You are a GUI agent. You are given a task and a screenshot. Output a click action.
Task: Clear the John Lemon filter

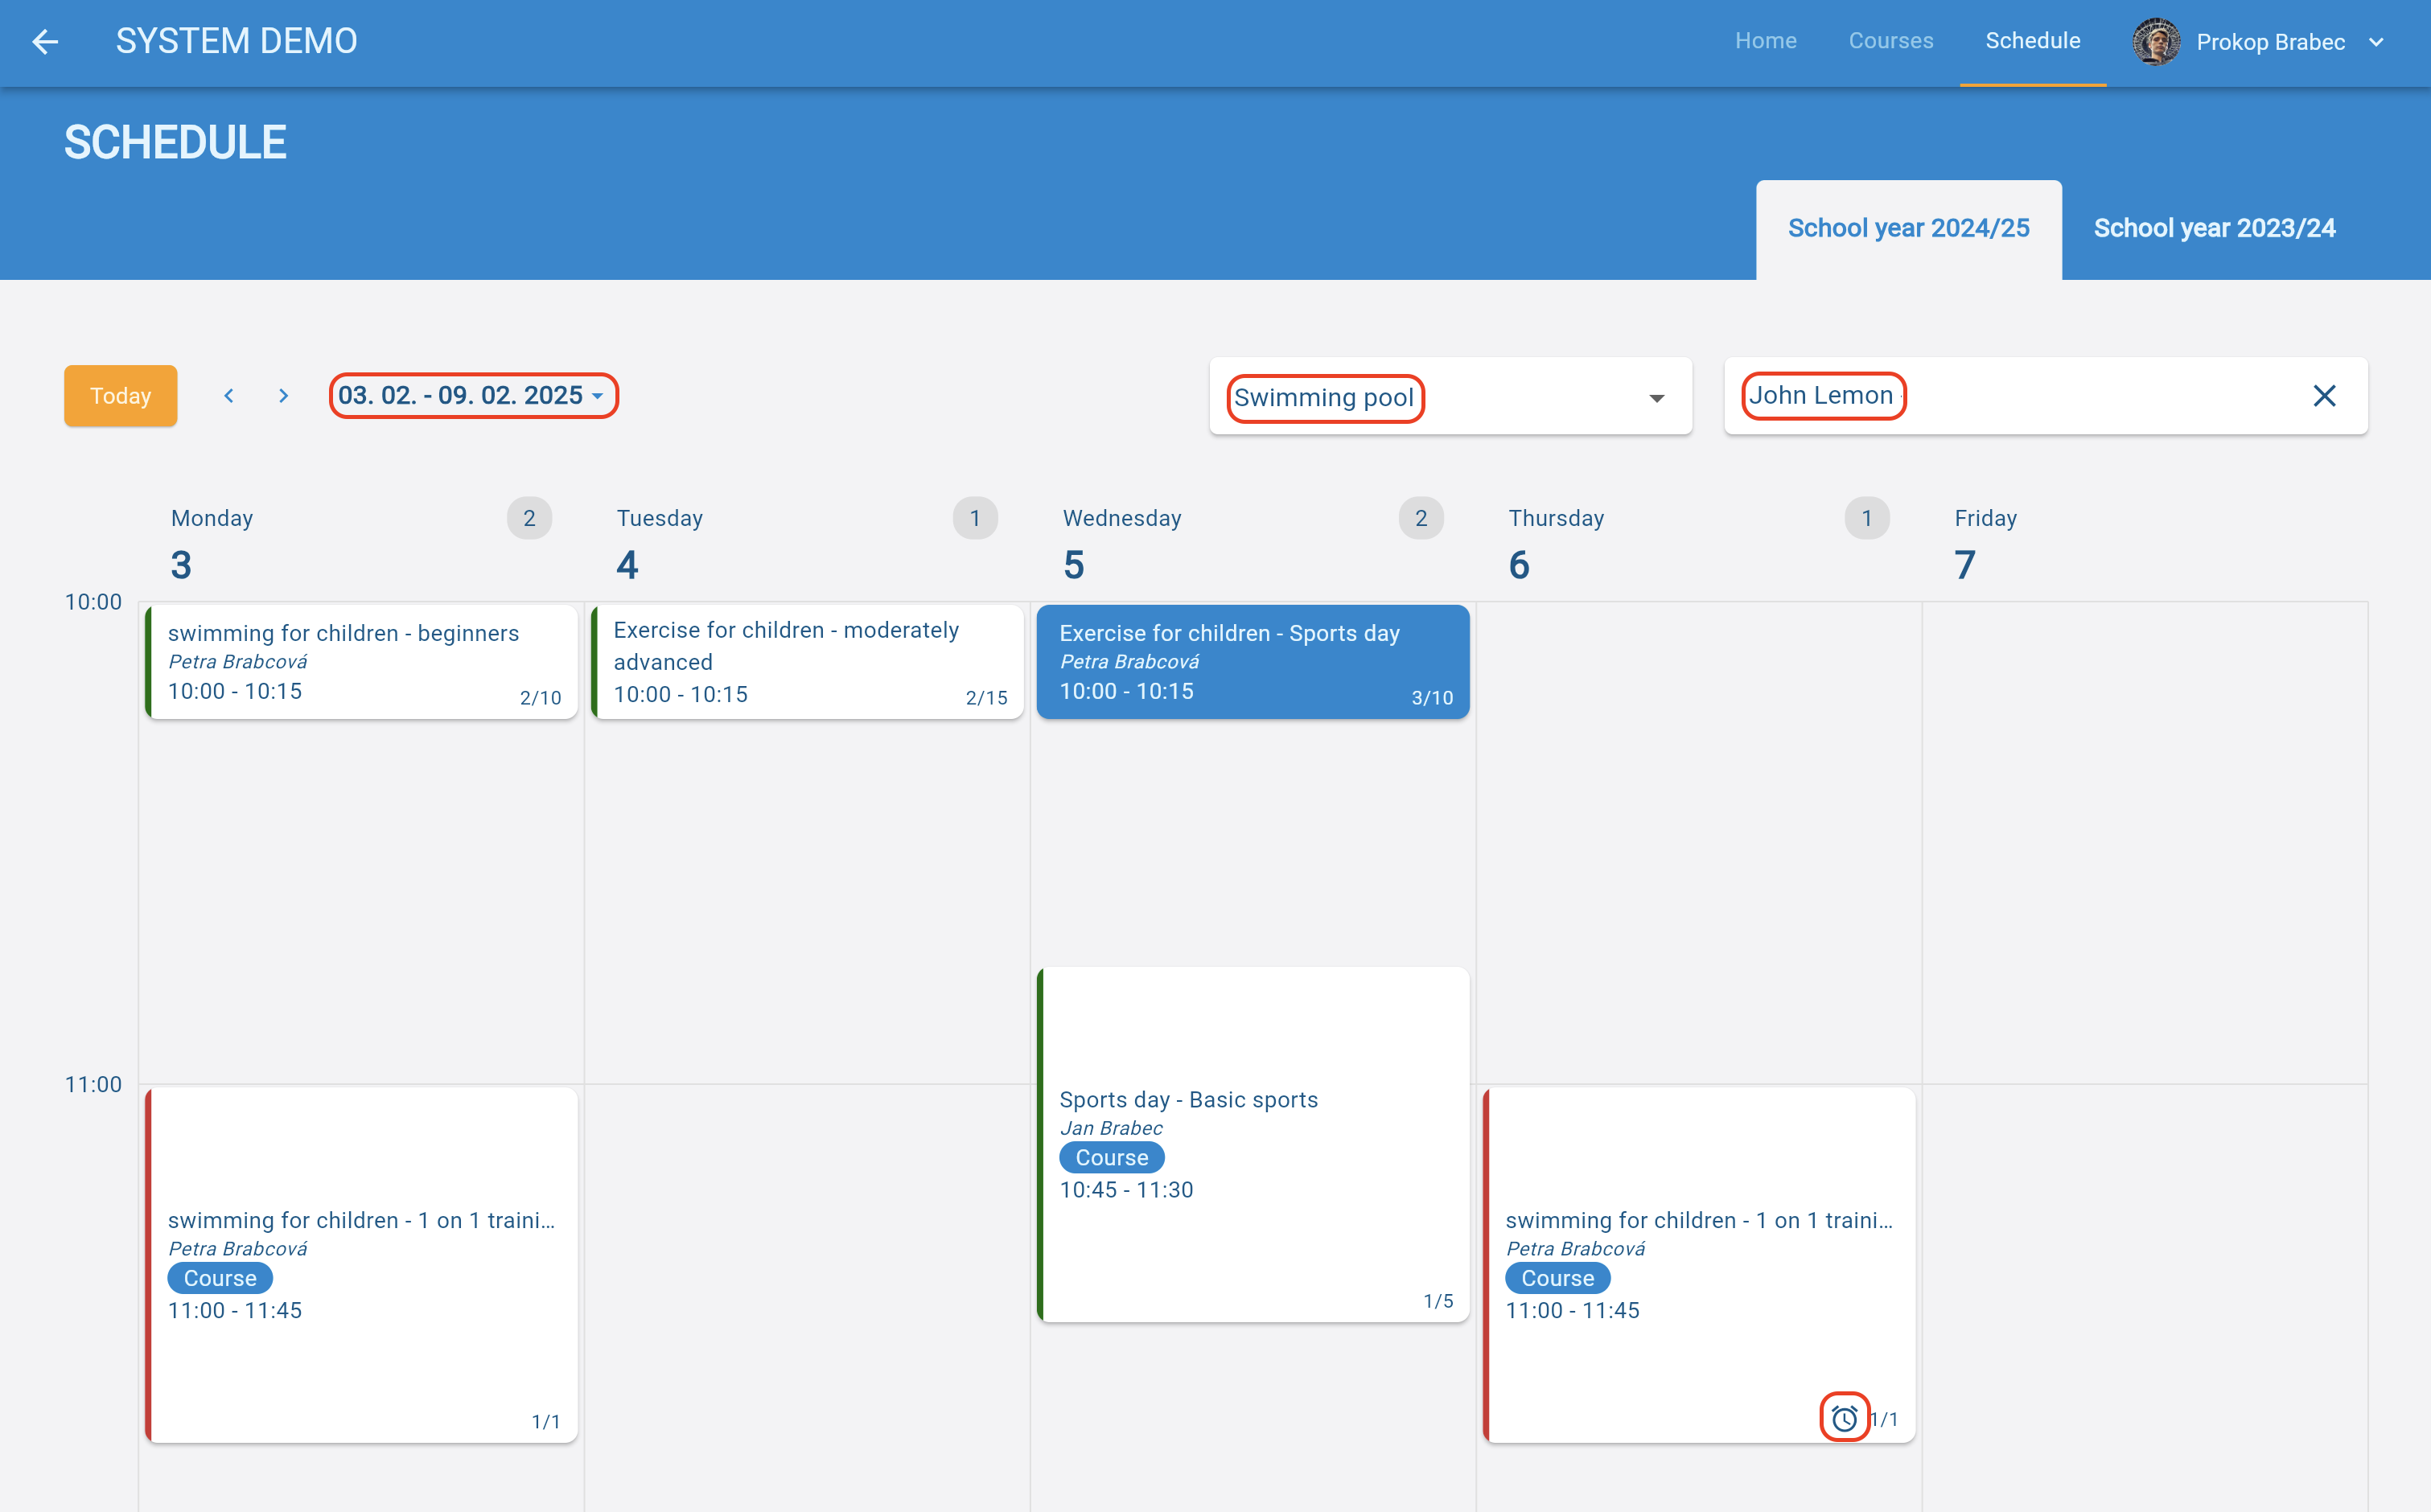(2324, 396)
